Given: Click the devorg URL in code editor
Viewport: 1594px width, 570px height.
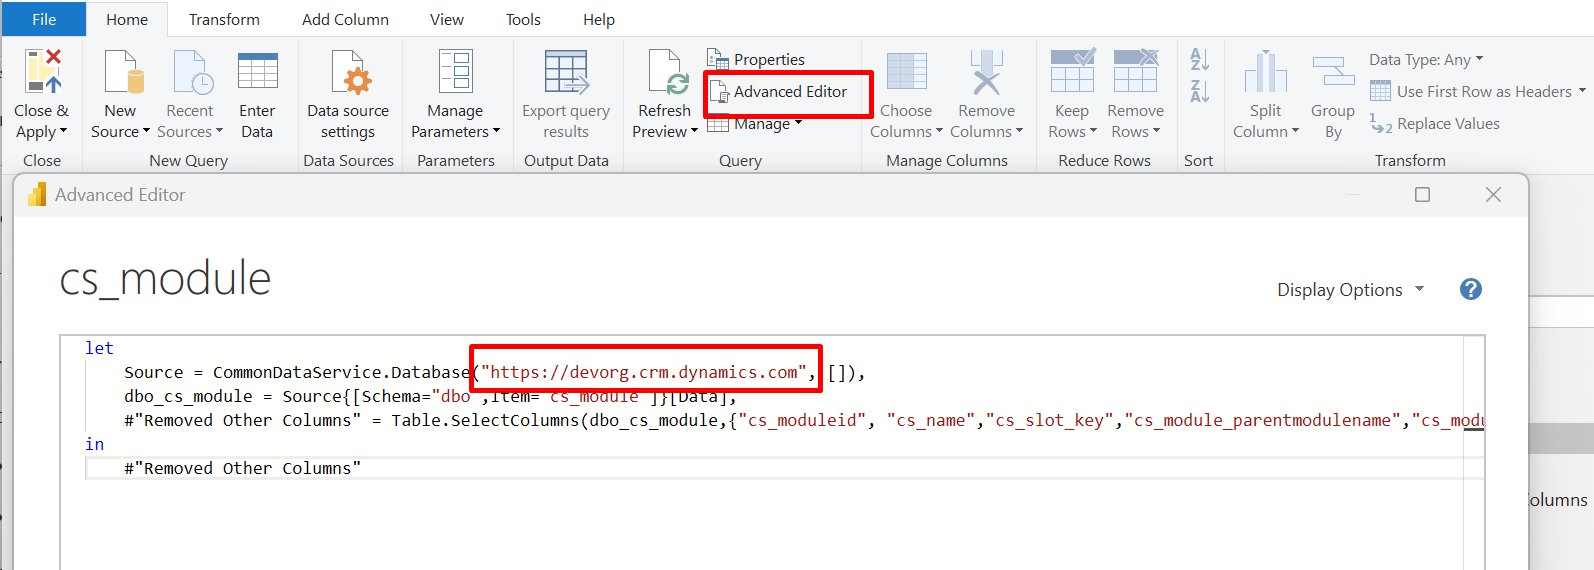Looking at the screenshot, I should click(644, 373).
